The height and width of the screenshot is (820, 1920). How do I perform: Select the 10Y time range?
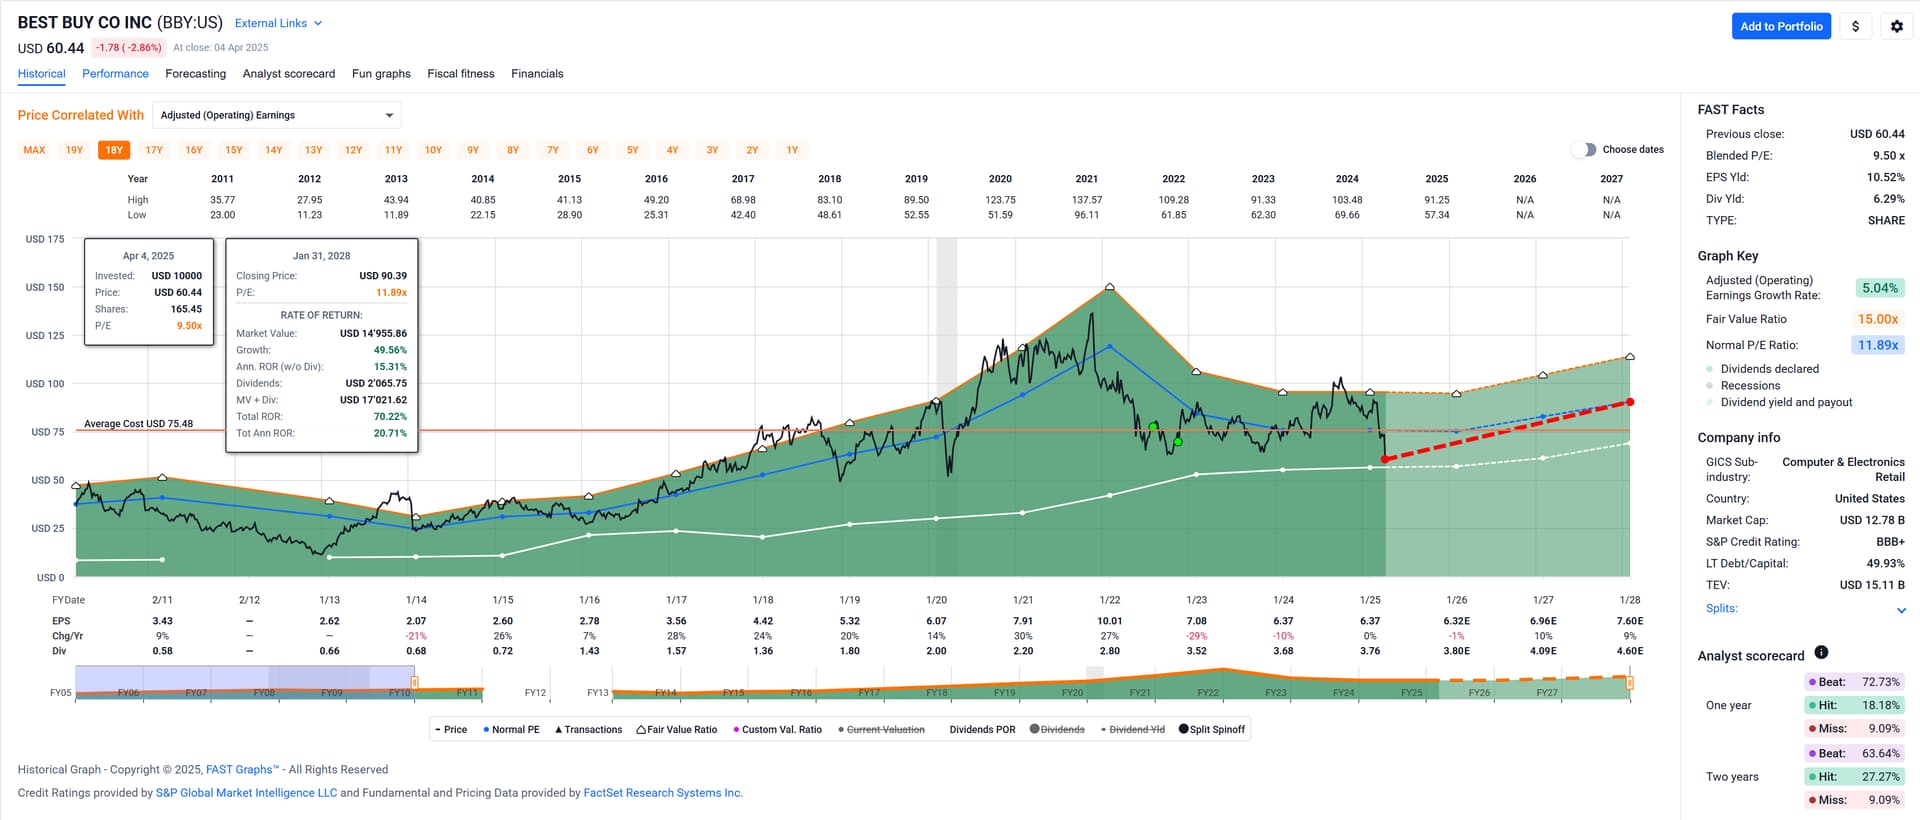433,150
